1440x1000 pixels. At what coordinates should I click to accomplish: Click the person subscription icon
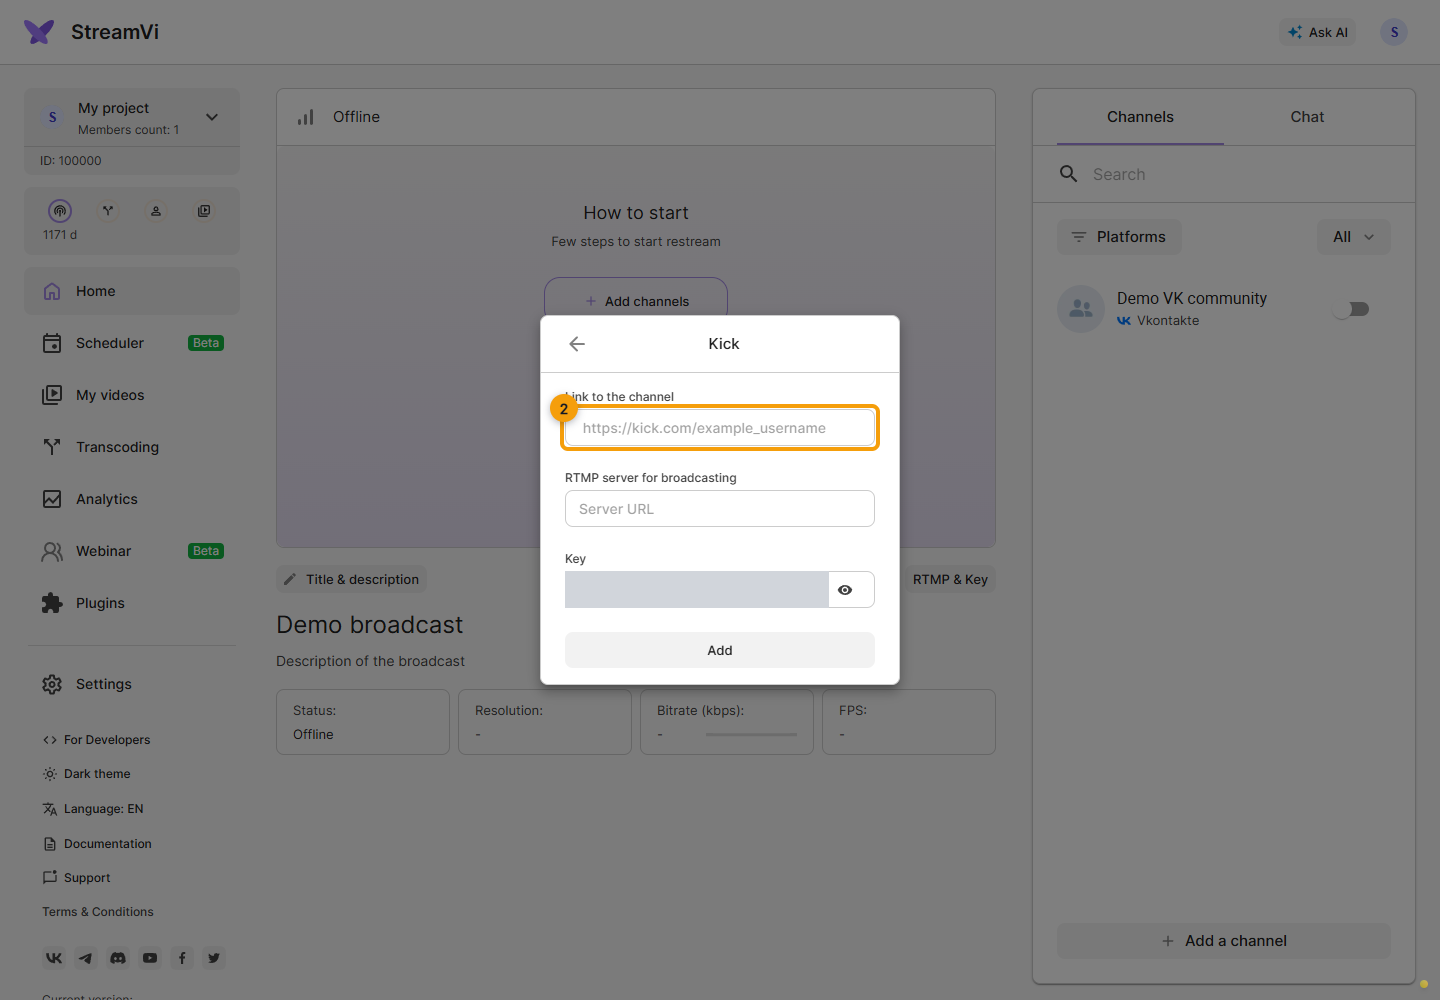pyautogui.click(x=156, y=211)
